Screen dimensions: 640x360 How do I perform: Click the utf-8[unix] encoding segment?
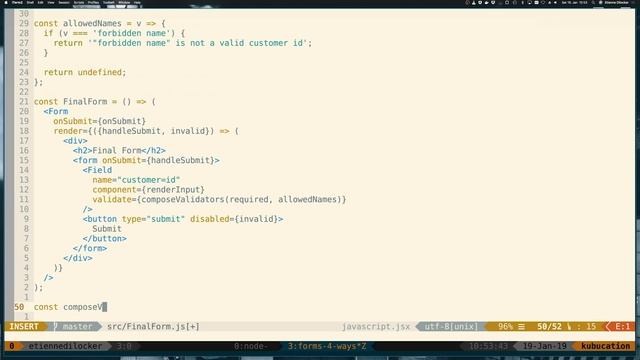(451, 327)
